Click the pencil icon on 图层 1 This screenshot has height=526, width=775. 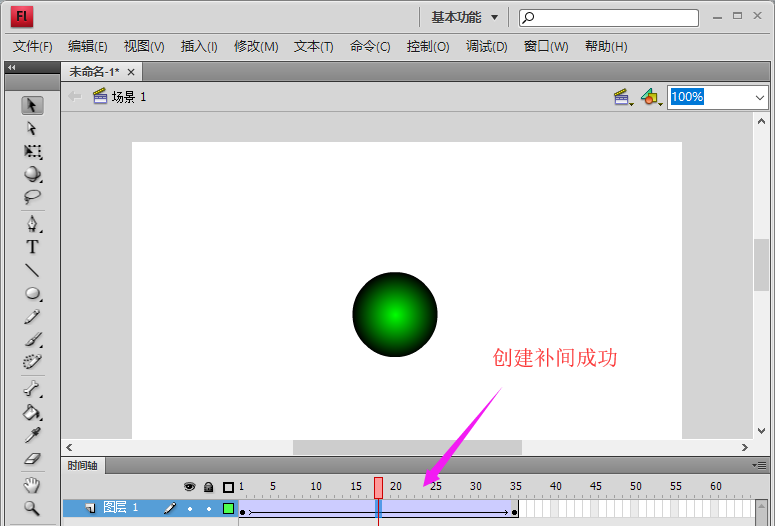(x=170, y=508)
